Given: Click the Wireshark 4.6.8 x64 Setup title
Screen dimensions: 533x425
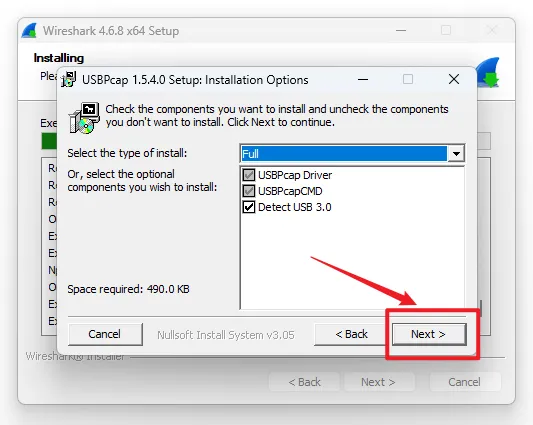Looking at the screenshot, I should [111, 31].
